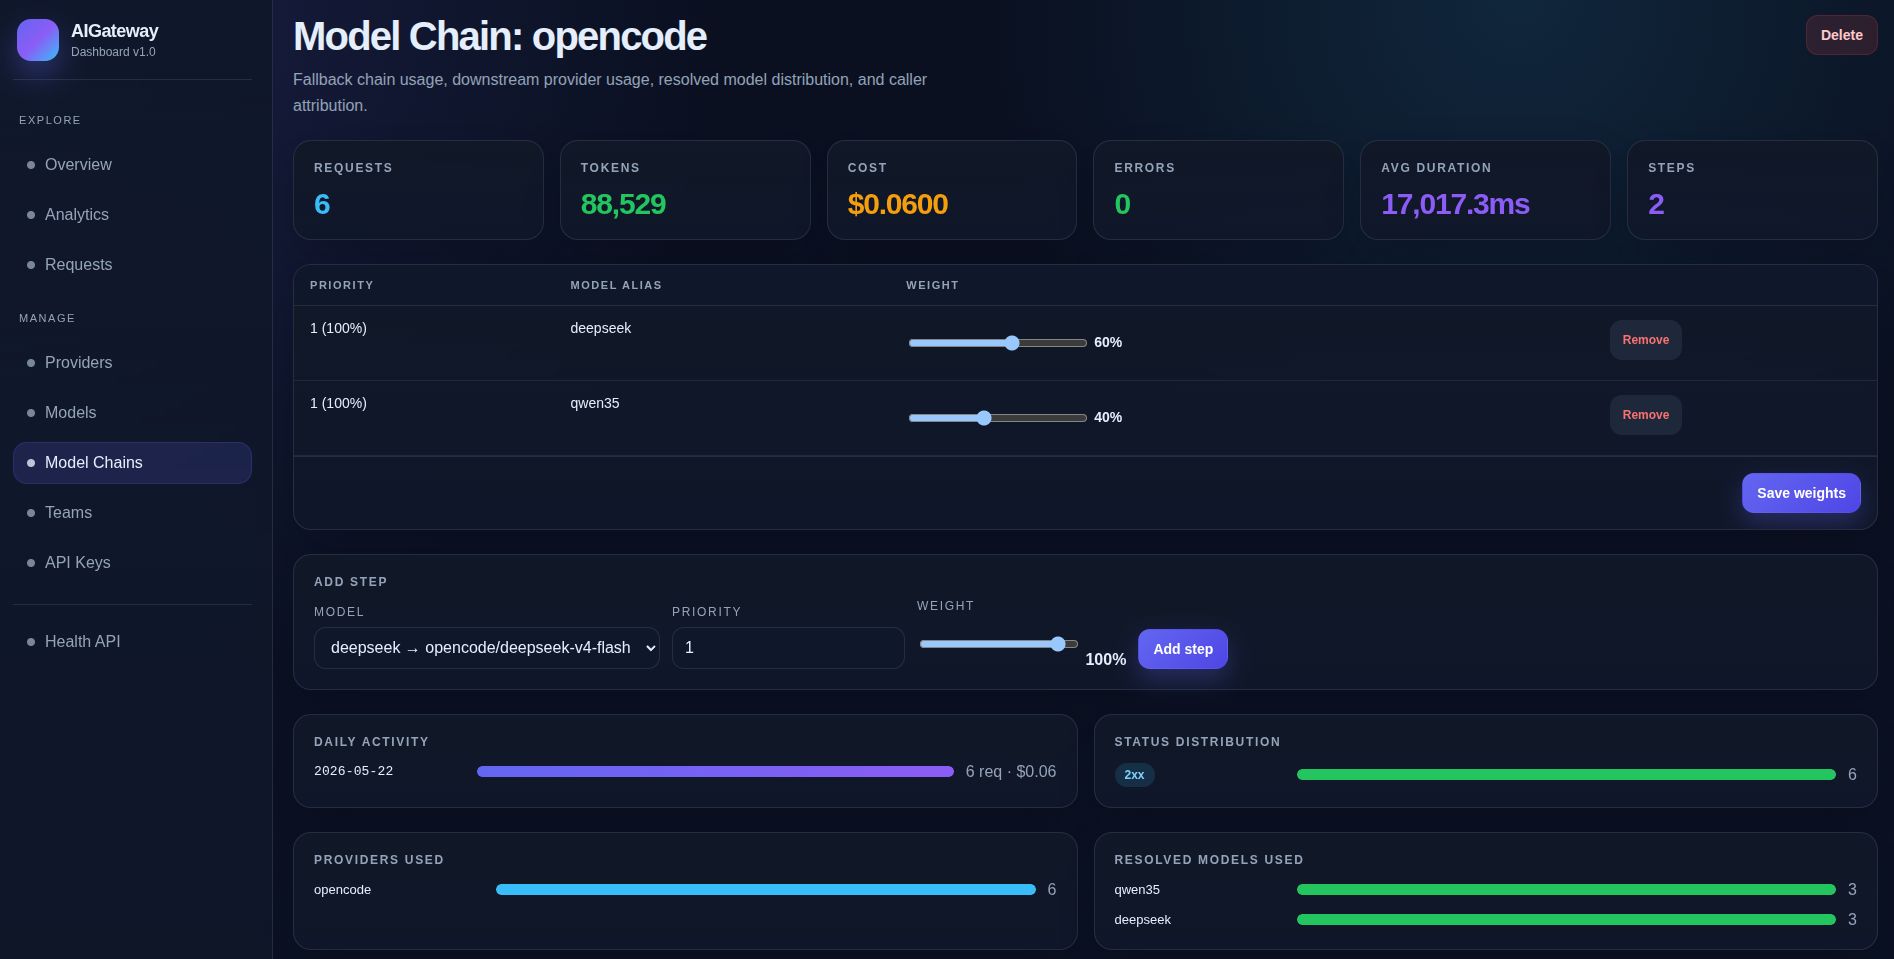Click the Cost value $0.0600
Image resolution: width=1894 pixels, height=959 pixels.
[897, 204]
